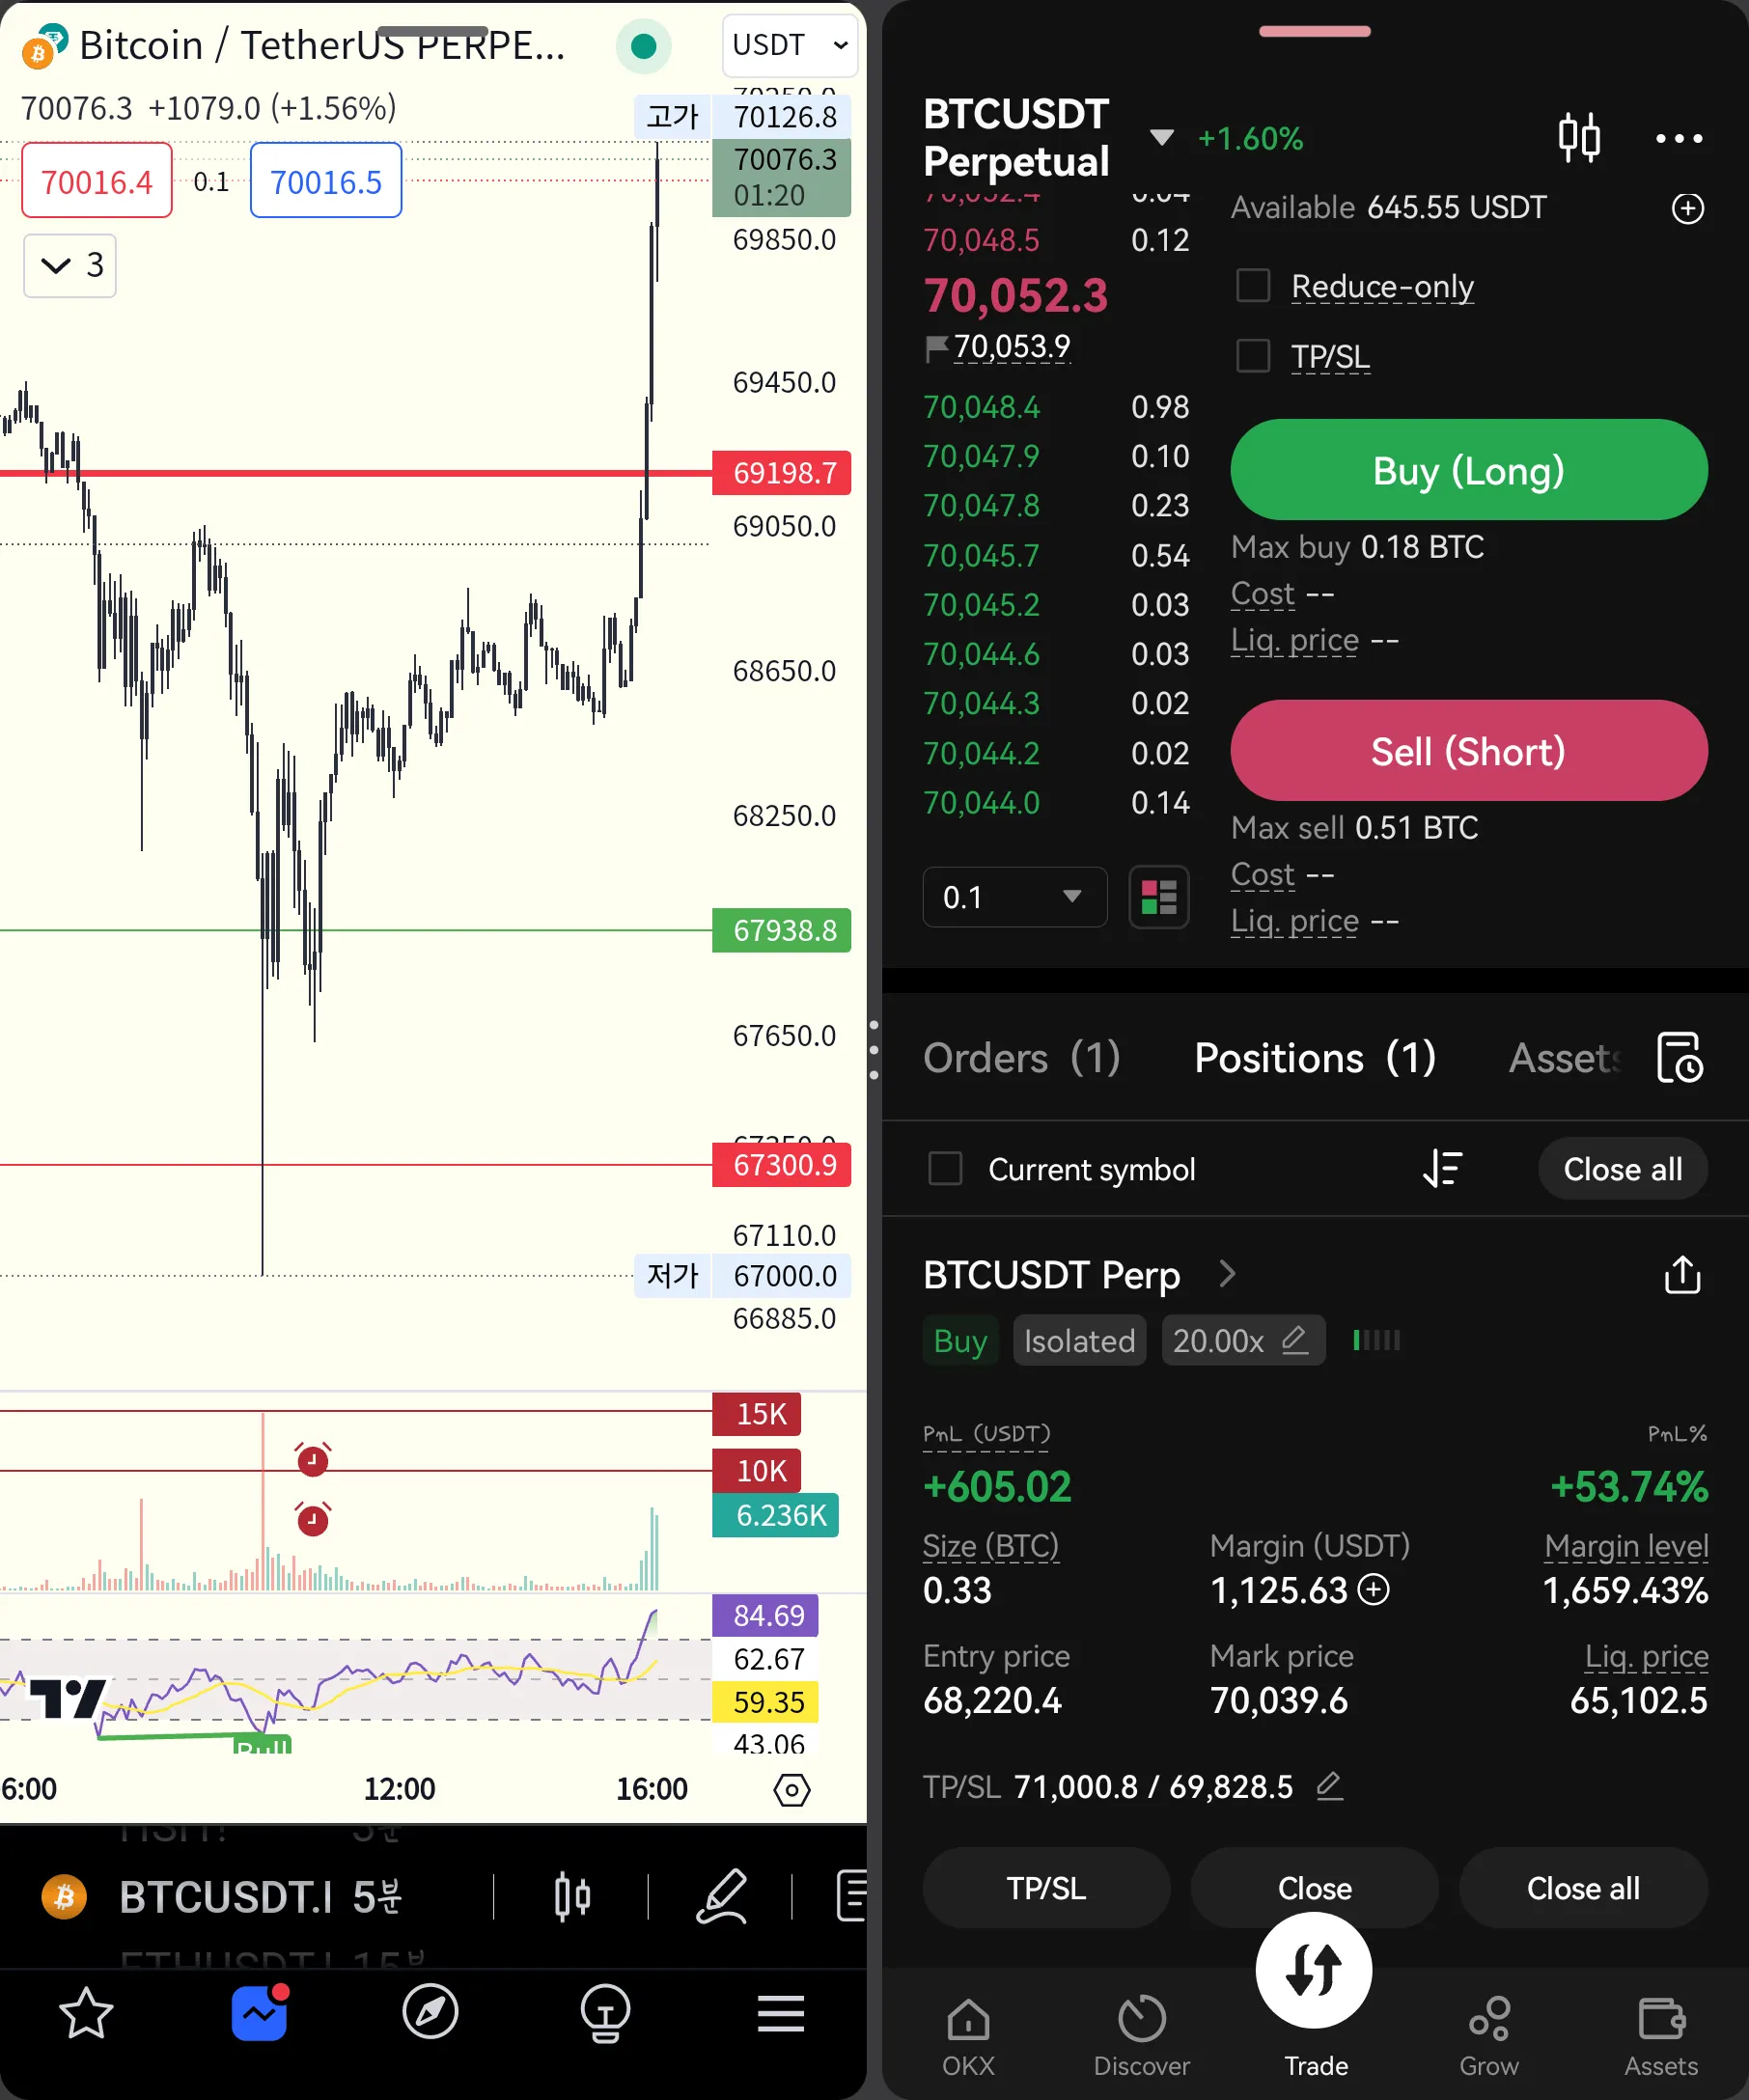Viewport: 1749px width, 2100px height.
Task: Open the OKX candlestick chart icon
Action: coord(1580,137)
